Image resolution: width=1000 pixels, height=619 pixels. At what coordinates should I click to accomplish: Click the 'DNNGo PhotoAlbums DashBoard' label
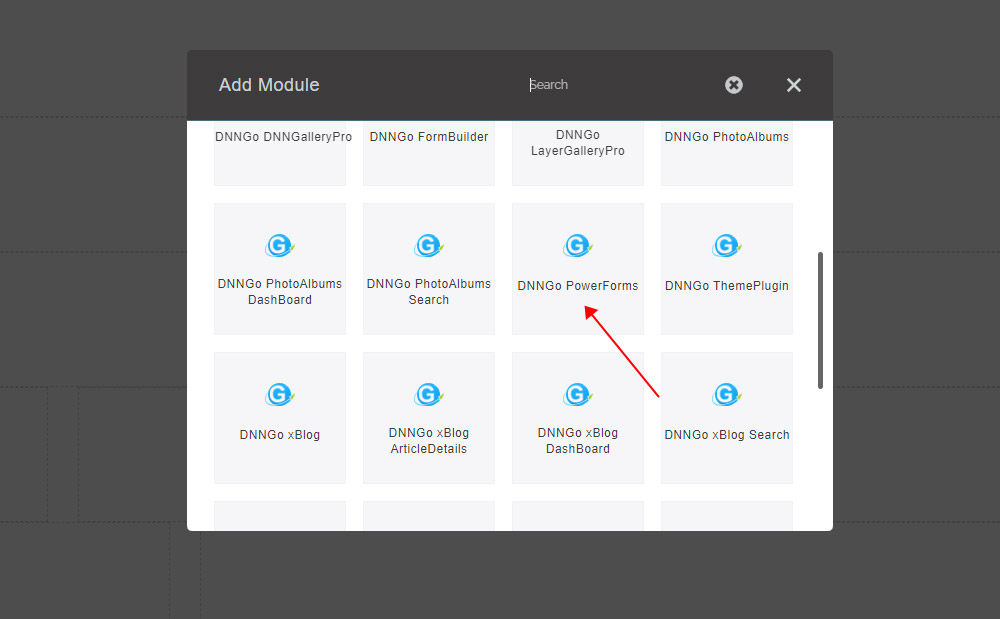[280, 292]
